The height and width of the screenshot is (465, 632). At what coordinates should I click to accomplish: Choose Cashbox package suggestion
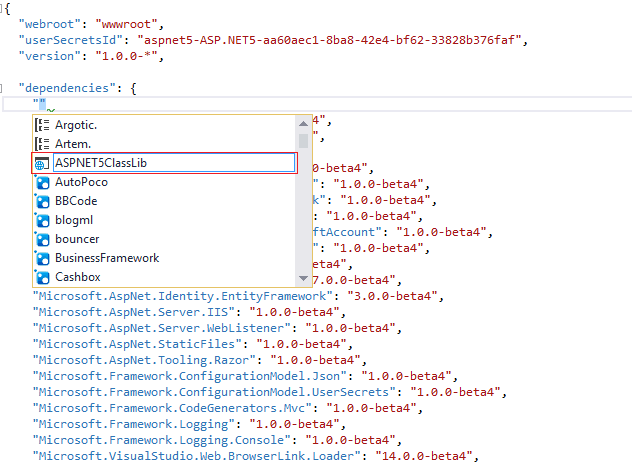pos(164,277)
